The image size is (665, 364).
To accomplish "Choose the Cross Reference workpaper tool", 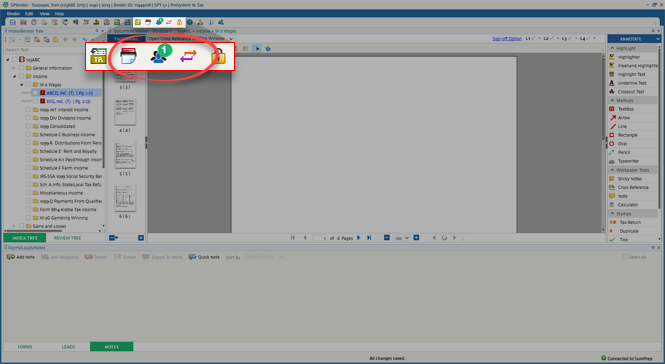I will point(629,188).
